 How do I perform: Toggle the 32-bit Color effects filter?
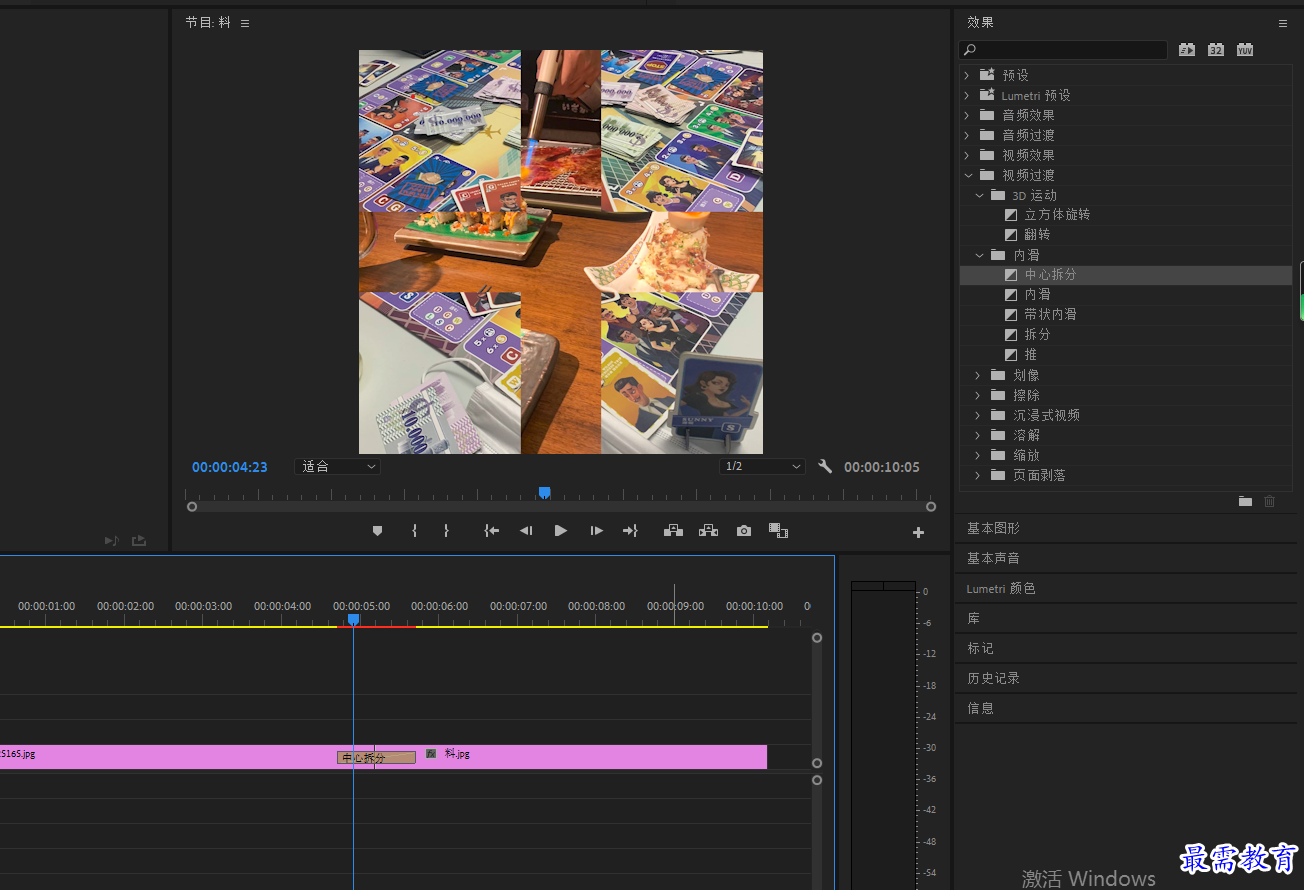point(1216,49)
